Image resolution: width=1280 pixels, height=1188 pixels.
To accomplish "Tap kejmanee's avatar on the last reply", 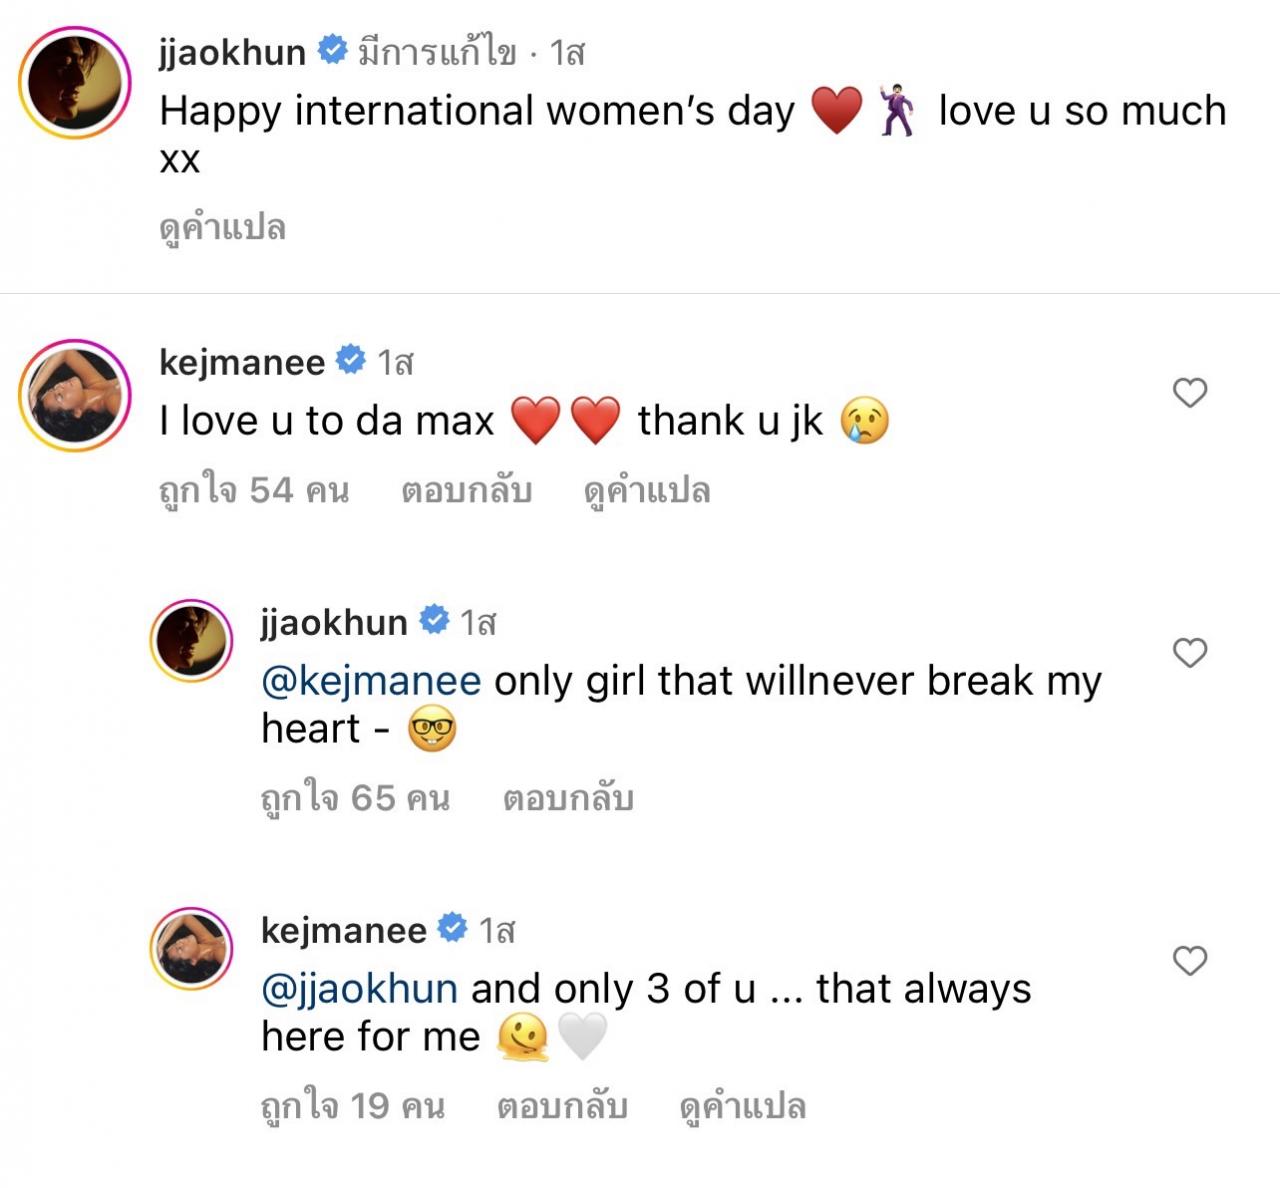I will pos(191,949).
